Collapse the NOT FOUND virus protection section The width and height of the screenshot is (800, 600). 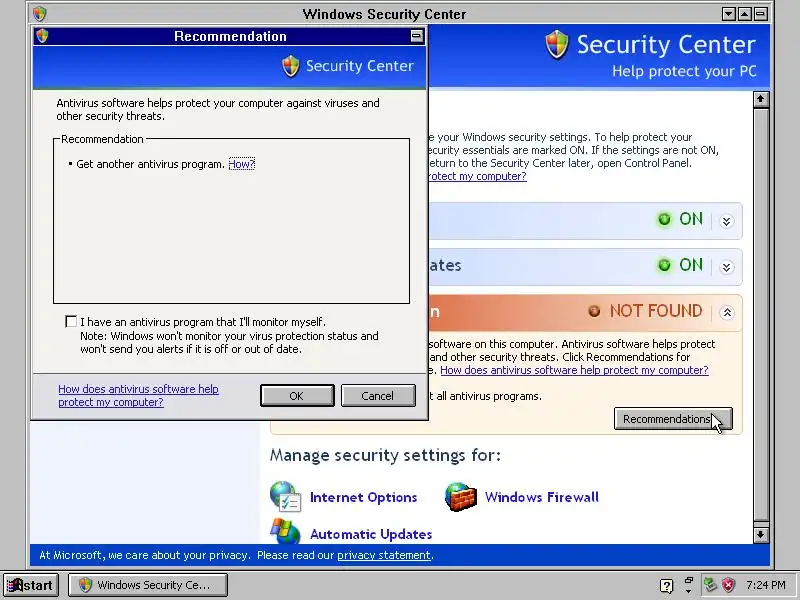tap(727, 312)
